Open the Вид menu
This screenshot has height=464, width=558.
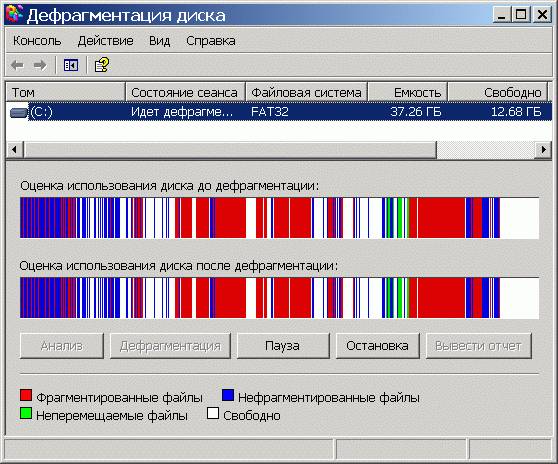pos(159,41)
